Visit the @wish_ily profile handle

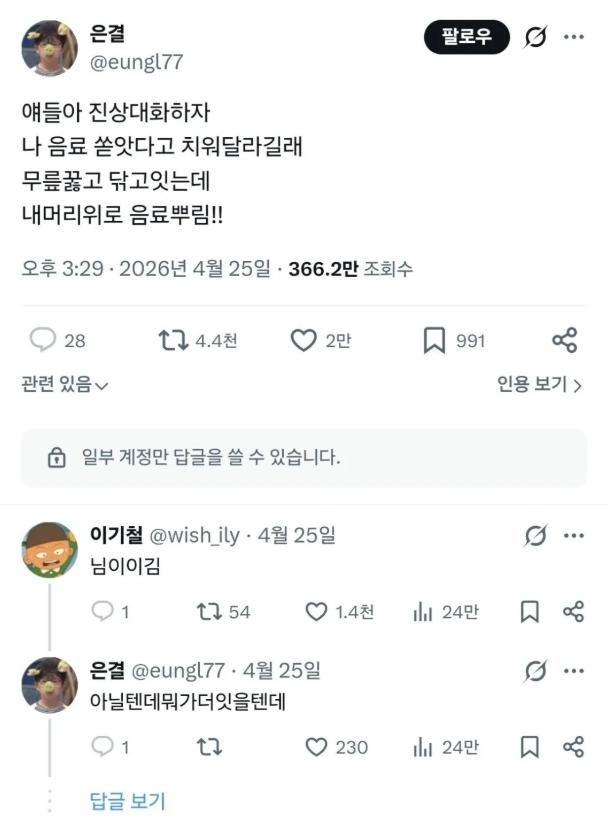pyautogui.click(x=195, y=536)
